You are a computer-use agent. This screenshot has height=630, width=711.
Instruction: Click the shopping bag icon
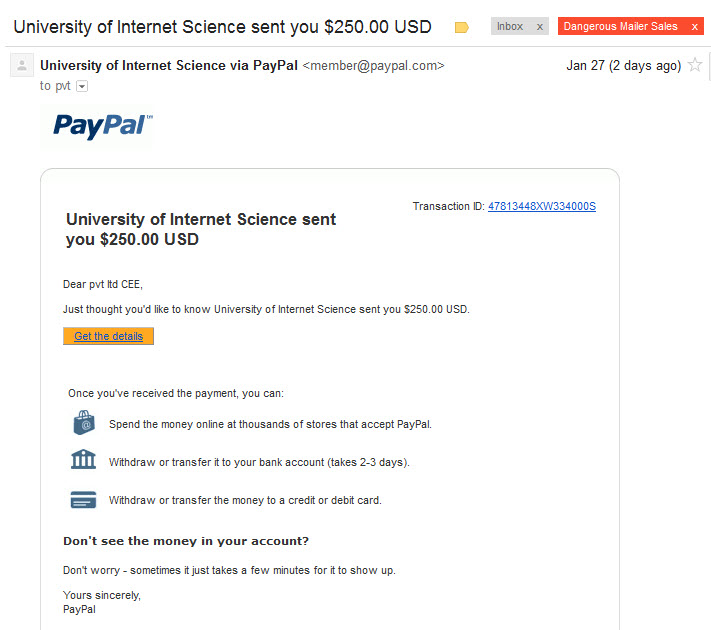pyautogui.click(x=84, y=423)
